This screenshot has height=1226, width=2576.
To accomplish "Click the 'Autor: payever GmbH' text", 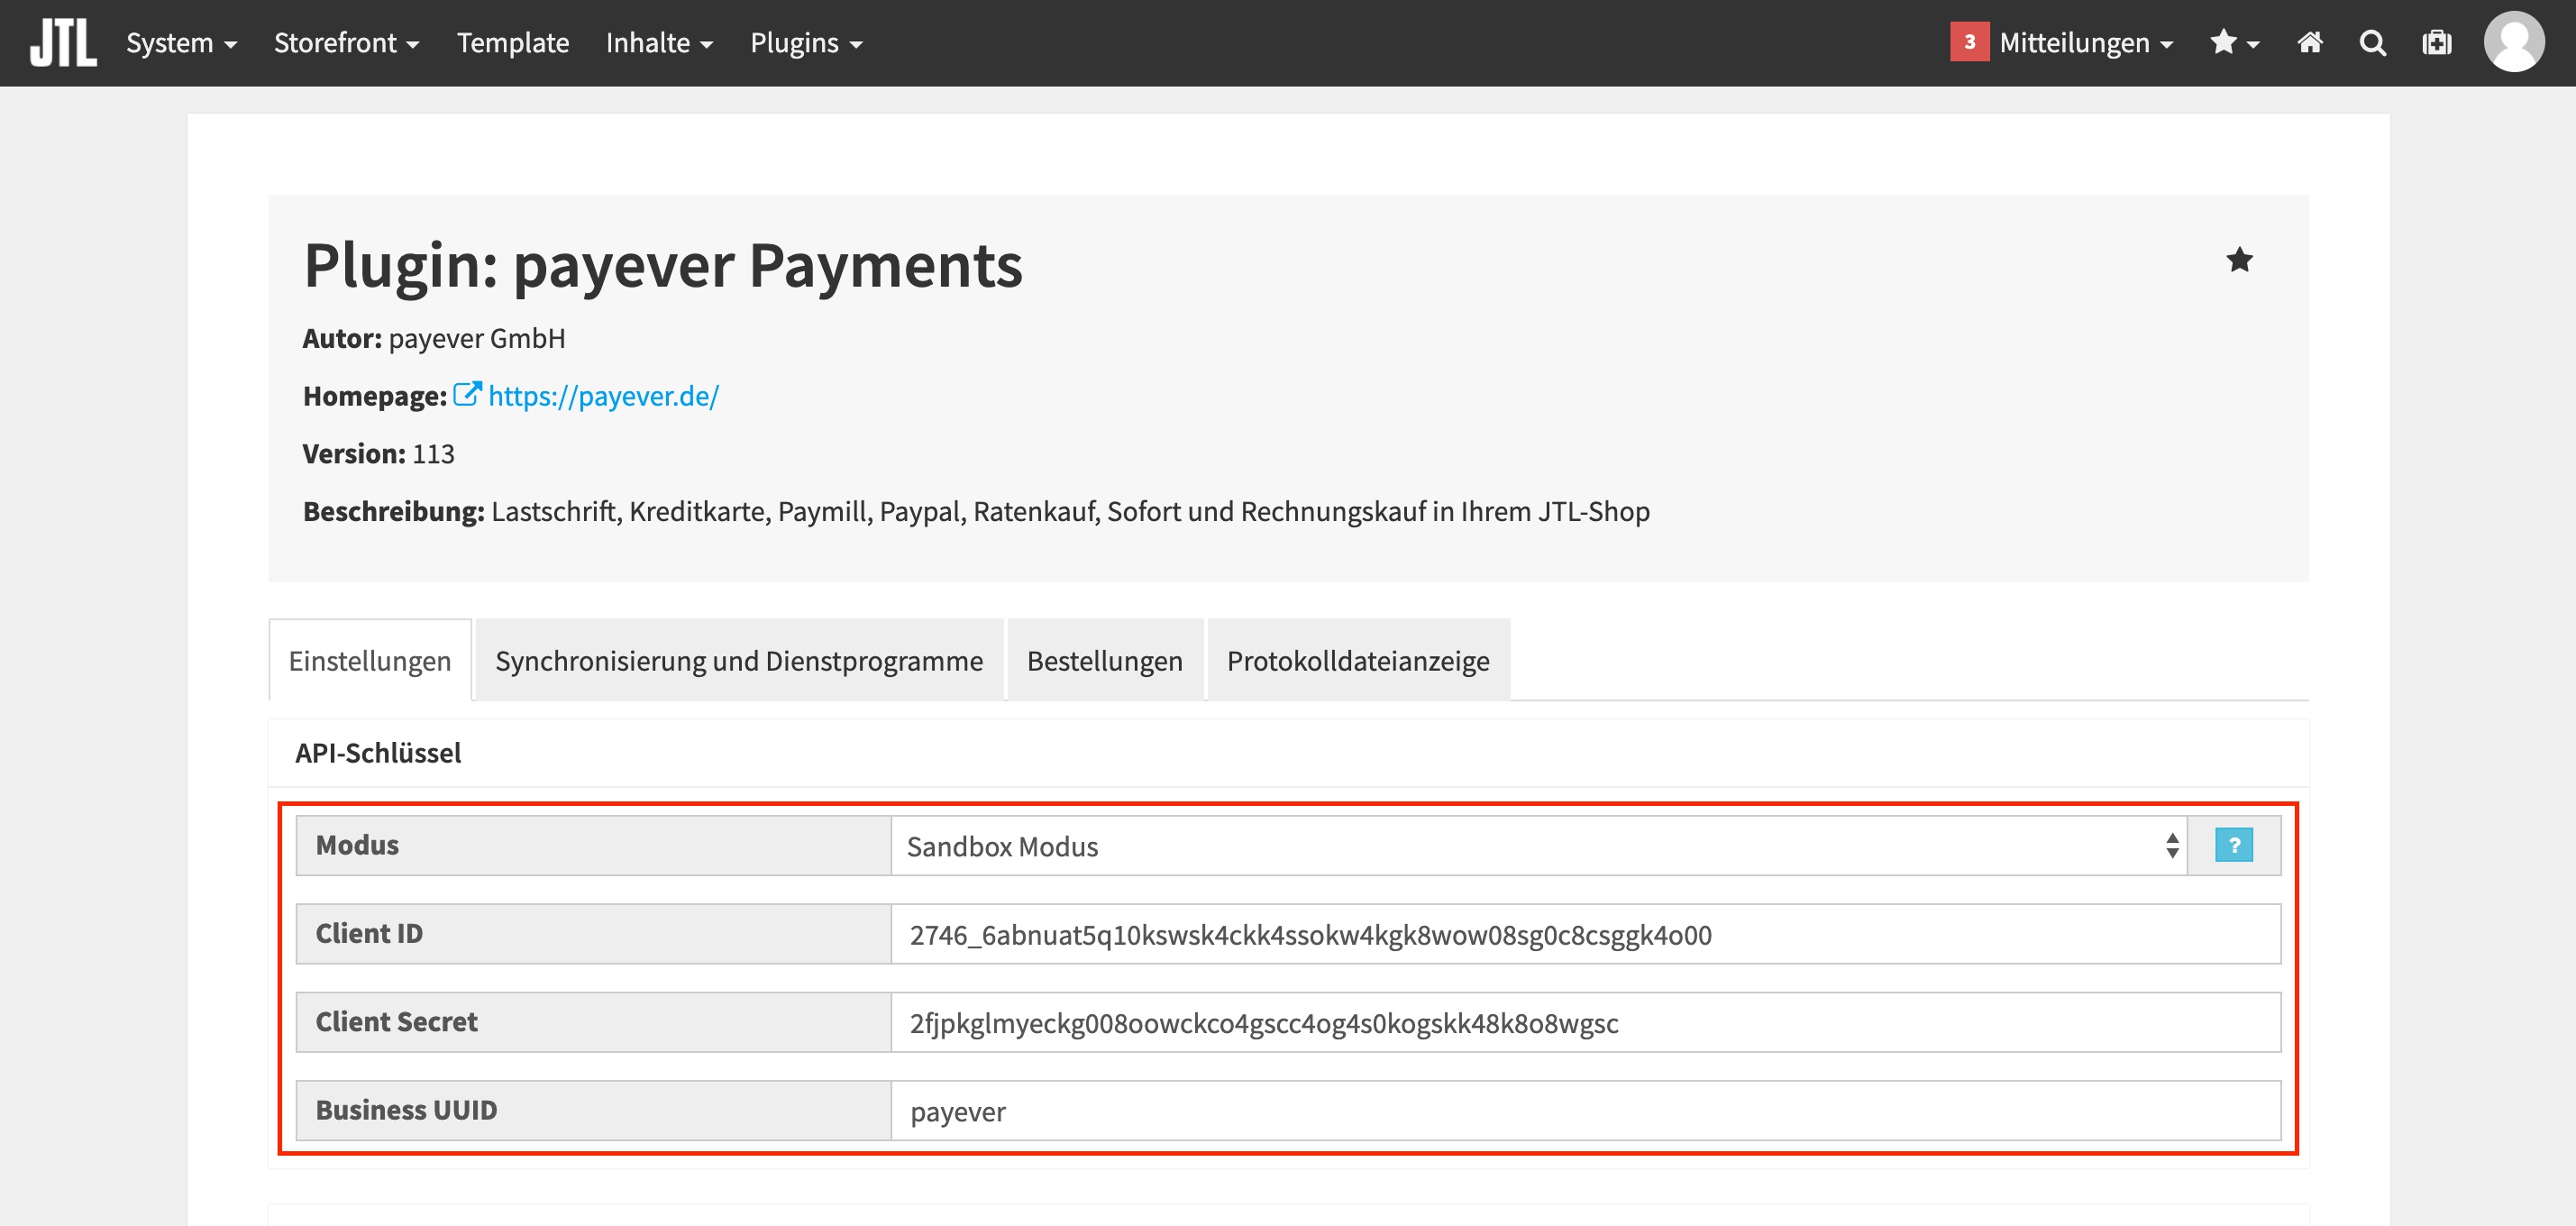I will tap(434, 338).
